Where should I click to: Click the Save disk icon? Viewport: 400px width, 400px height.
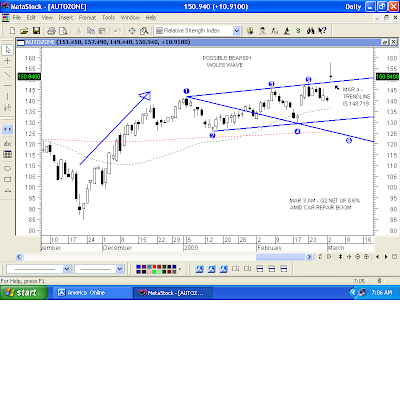36,31
